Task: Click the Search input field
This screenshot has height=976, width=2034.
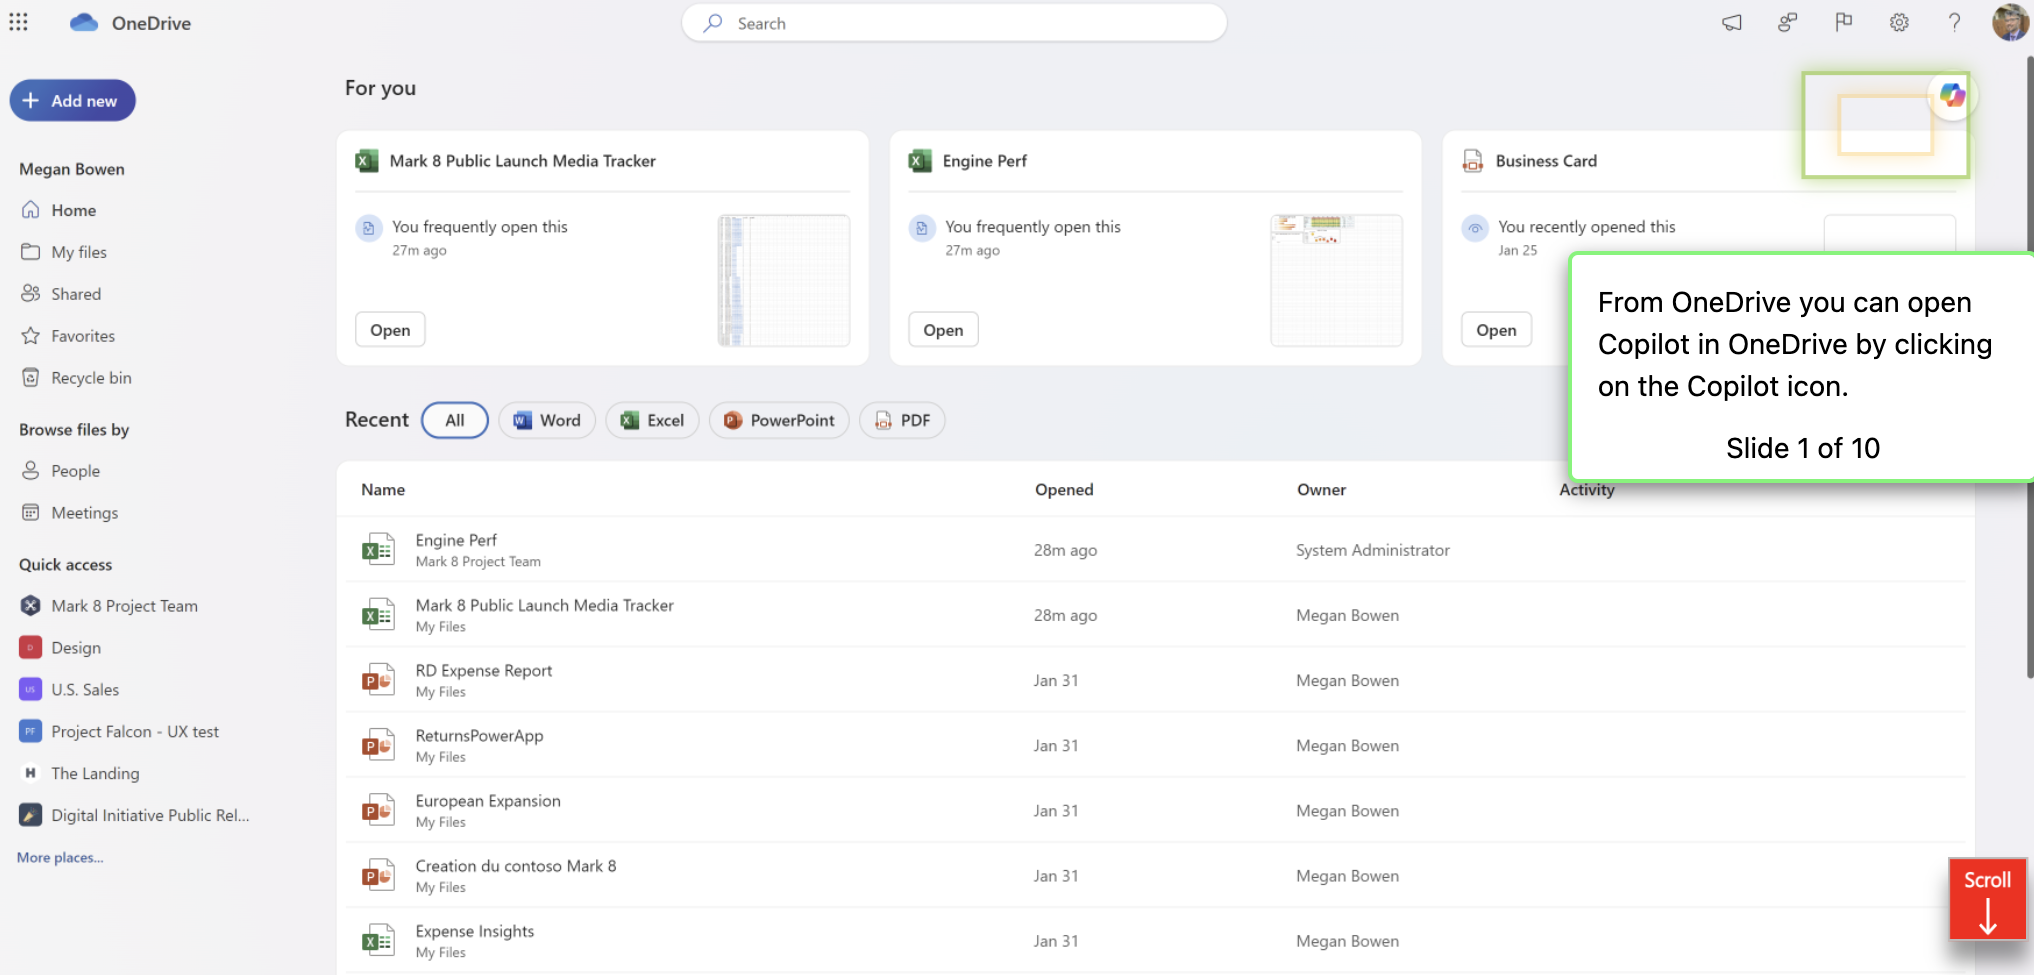Action: point(954,23)
